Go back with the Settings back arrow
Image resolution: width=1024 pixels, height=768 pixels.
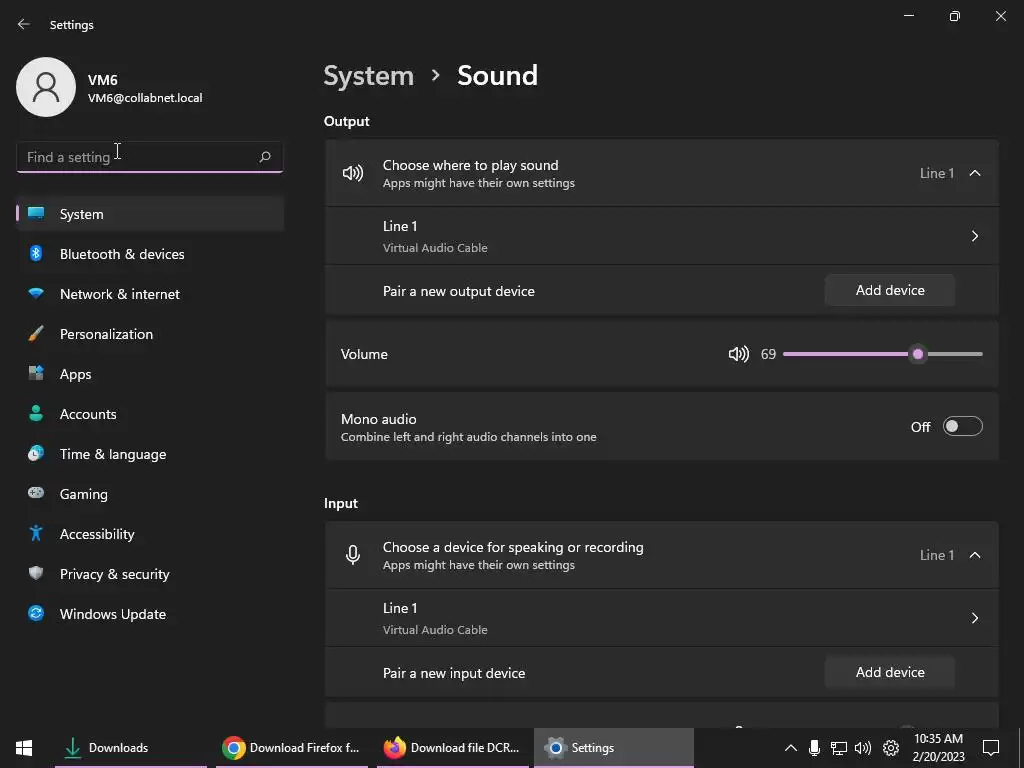click(x=24, y=24)
